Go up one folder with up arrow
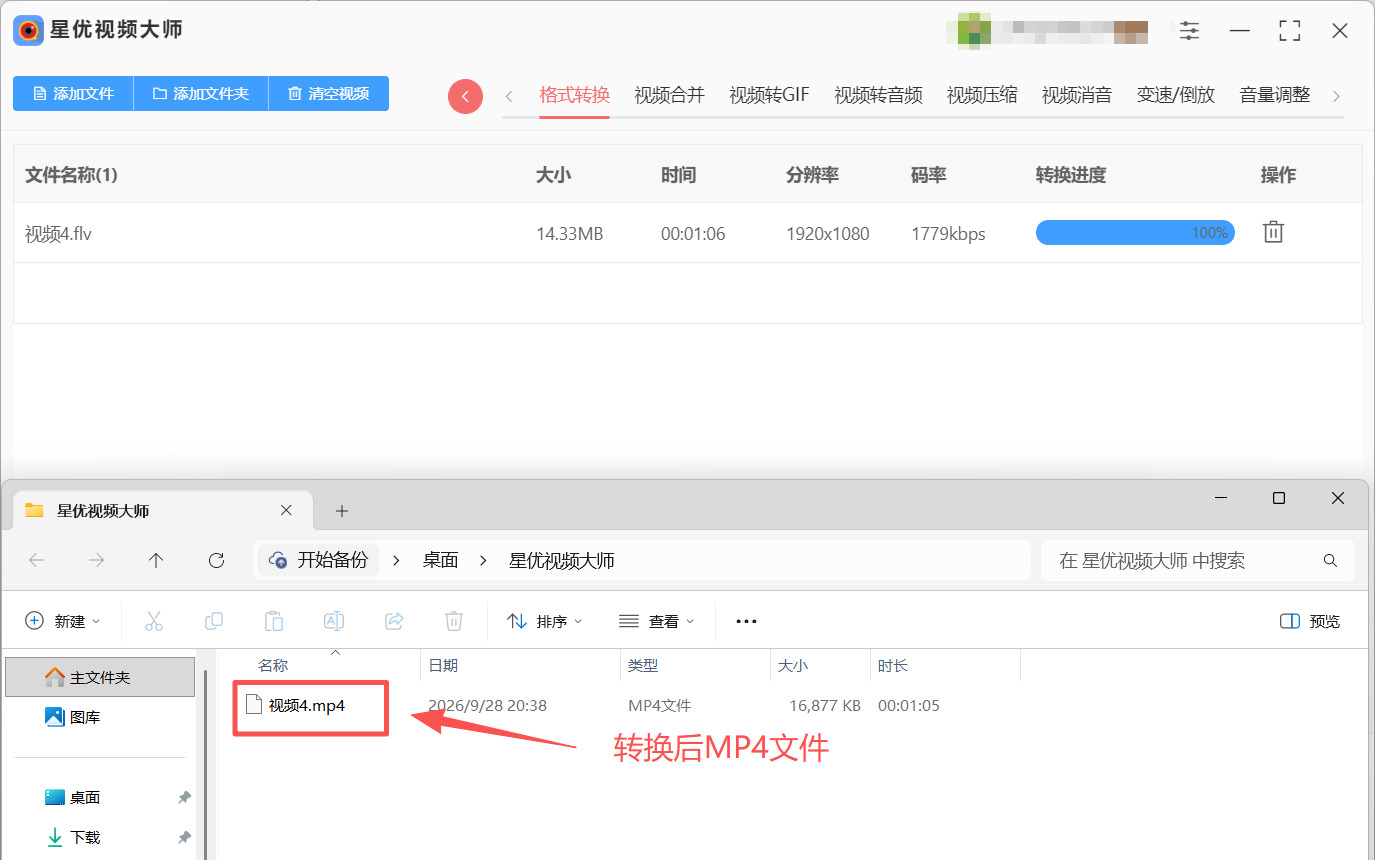Image resolution: width=1375 pixels, height=860 pixels. pos(156,560)
